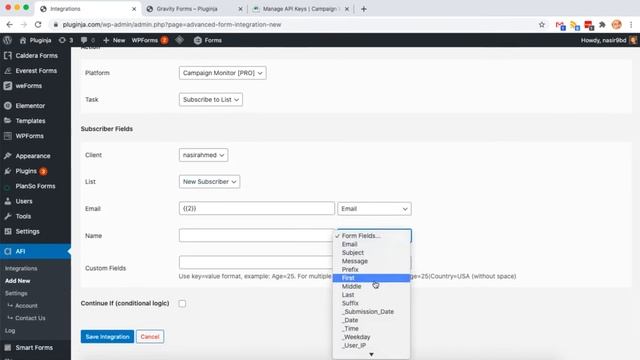640x360 pixels.
Task: Open Log submenu link
Action: pos(10,331)
